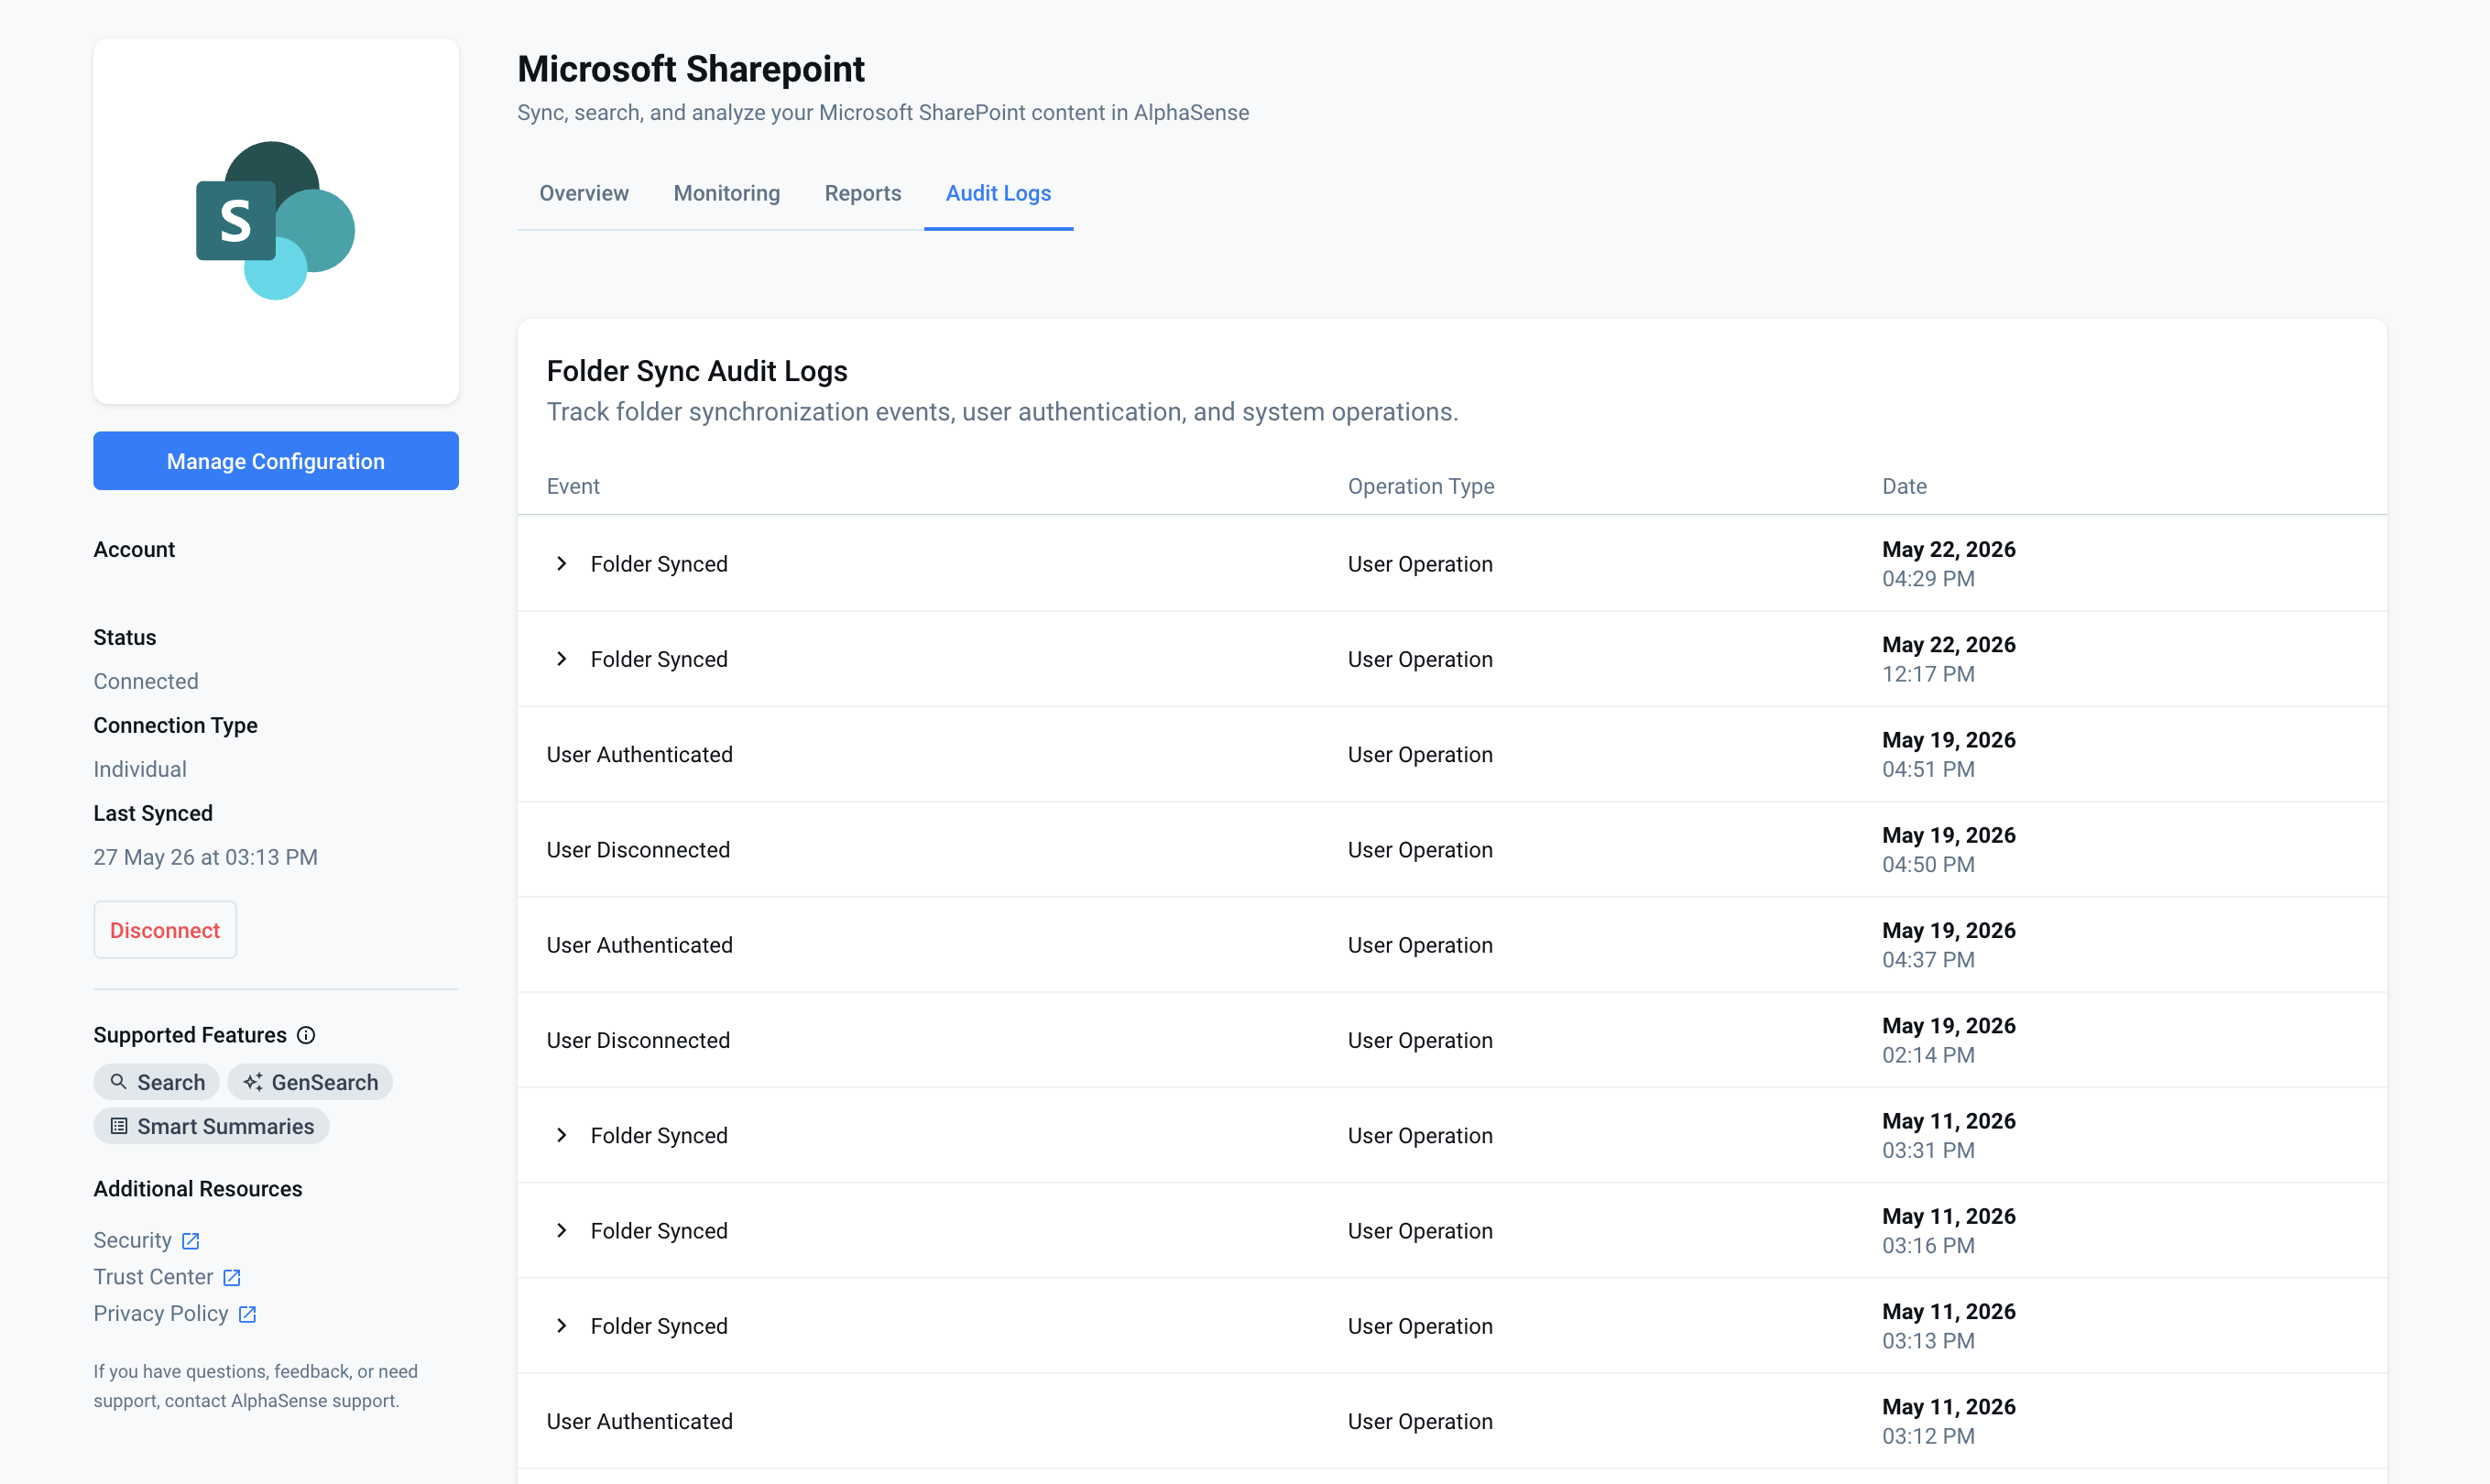Click the Event column header
This screenshot has width=2490, height=1484.
(573, 486)
